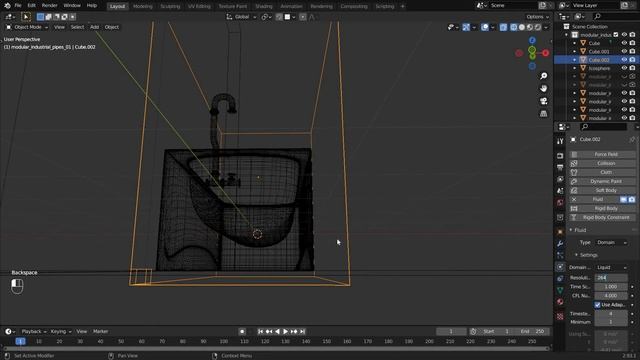Viewport: 640px width, 360px height.
Task: Open the Scene properties tab icon
Action: click(560, 191)
